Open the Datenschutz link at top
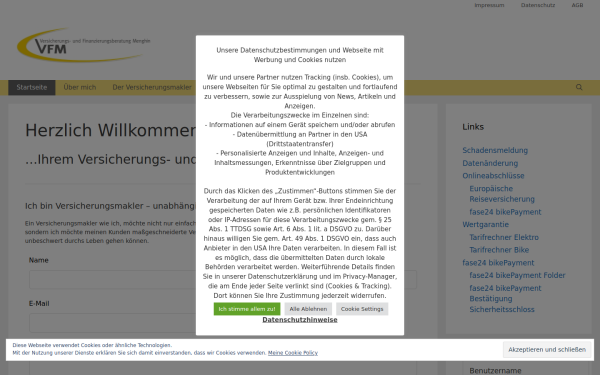The height and width of the screenshot is (375, 600). (x=538, y=5)
